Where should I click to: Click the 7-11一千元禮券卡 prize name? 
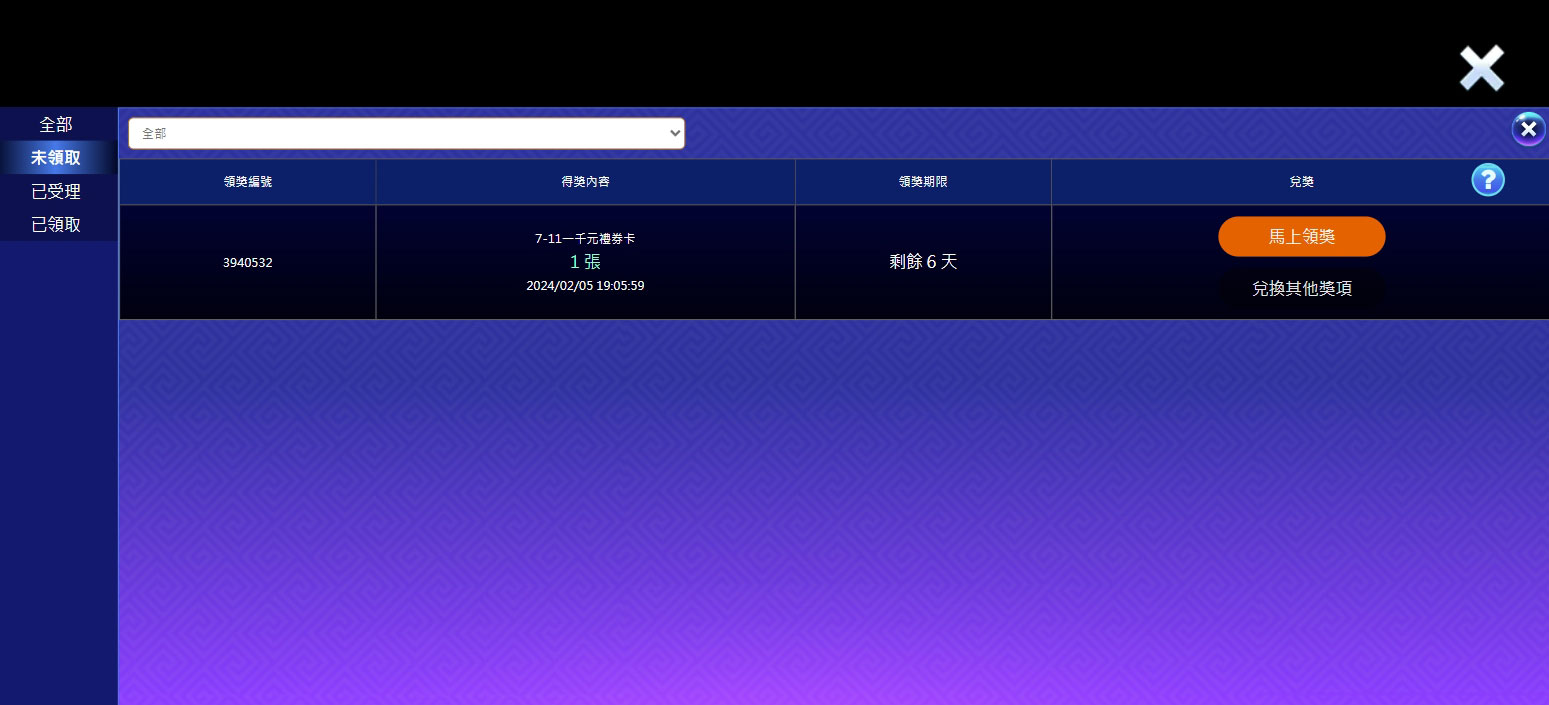tap(585, 239)
